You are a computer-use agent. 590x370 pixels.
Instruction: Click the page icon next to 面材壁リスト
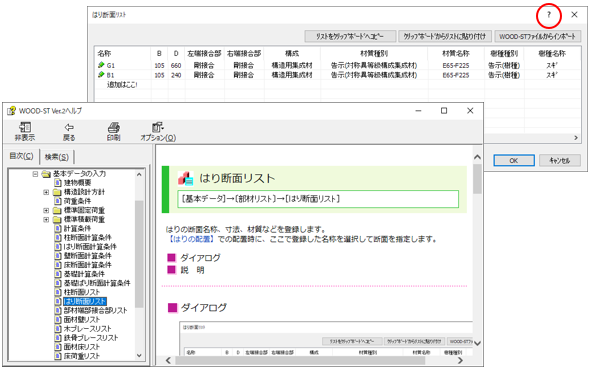[x=58, y=320]
